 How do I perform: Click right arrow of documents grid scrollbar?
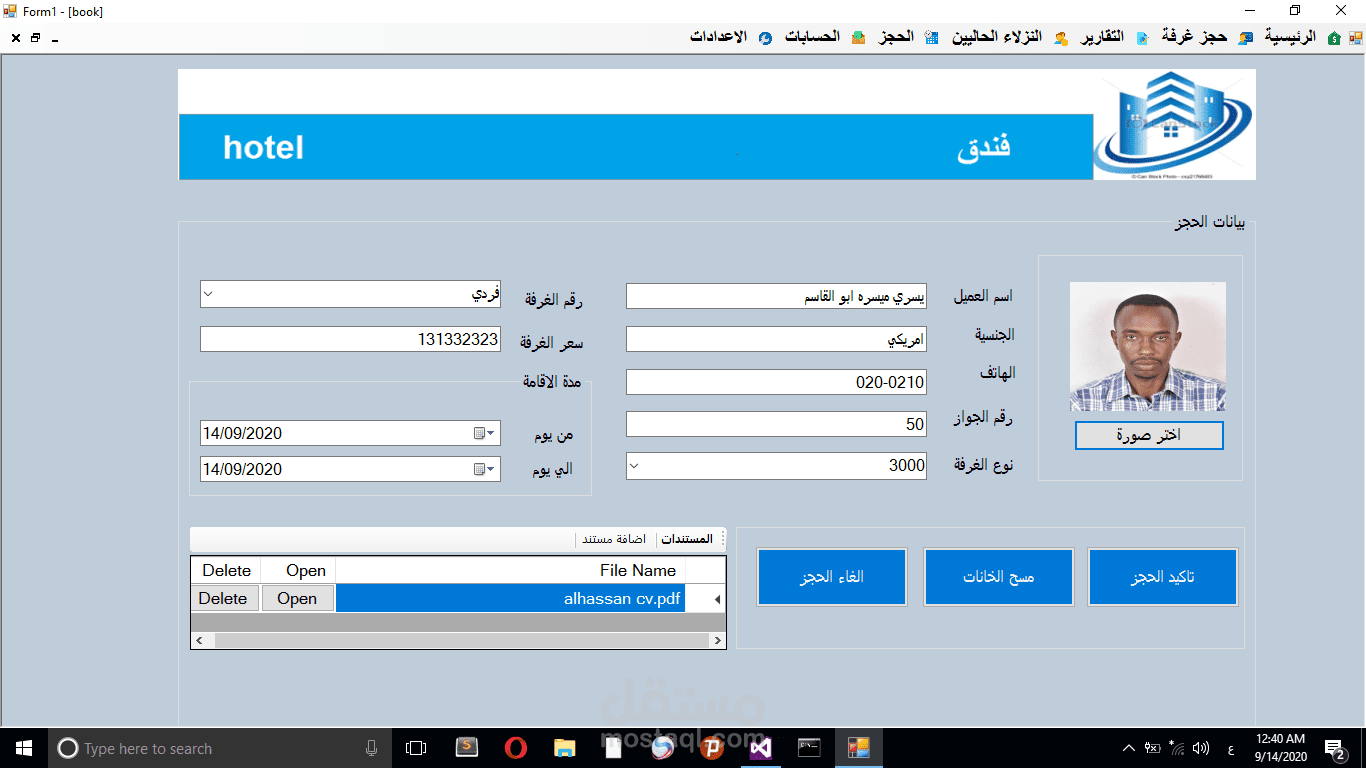(718, 640)
